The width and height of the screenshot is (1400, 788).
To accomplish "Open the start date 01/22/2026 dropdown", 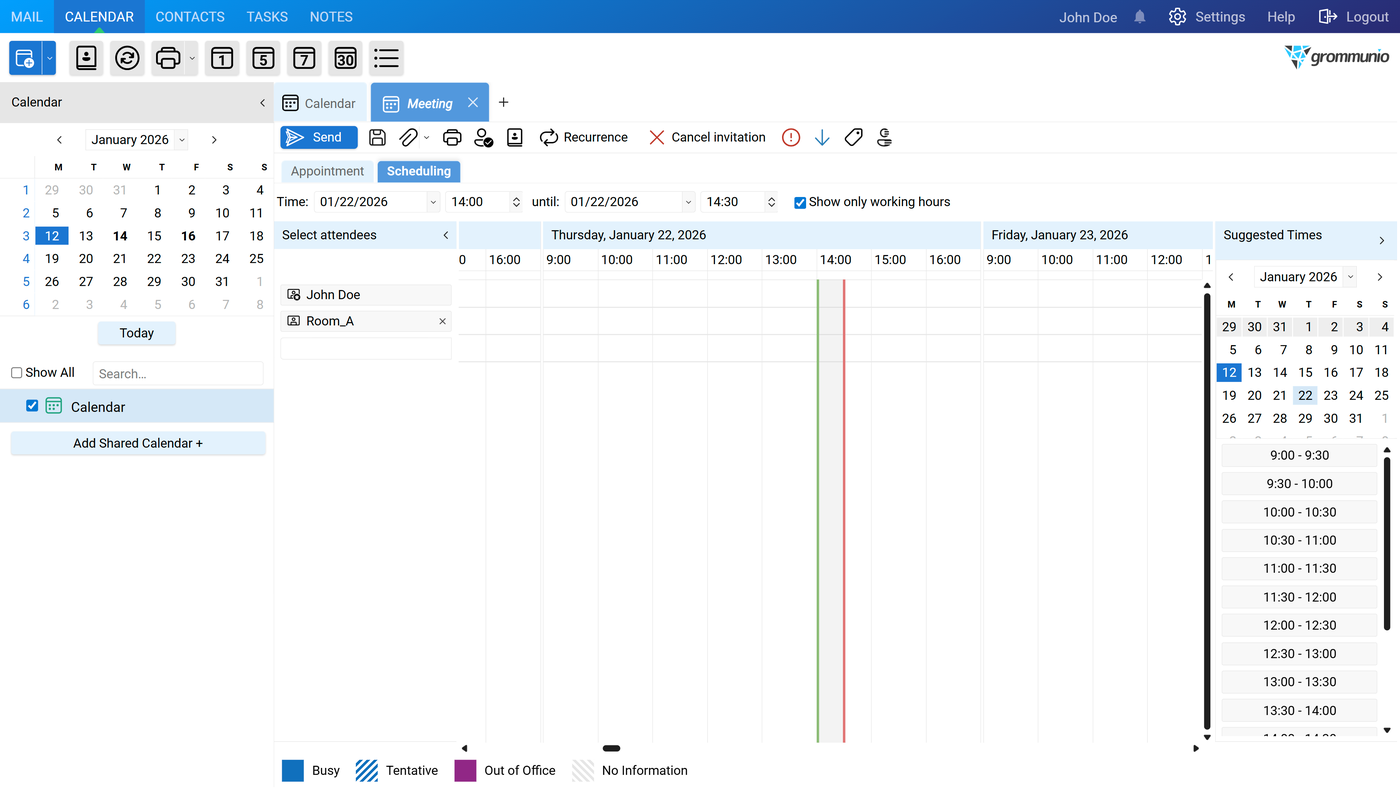I will (x=433, y=202).
